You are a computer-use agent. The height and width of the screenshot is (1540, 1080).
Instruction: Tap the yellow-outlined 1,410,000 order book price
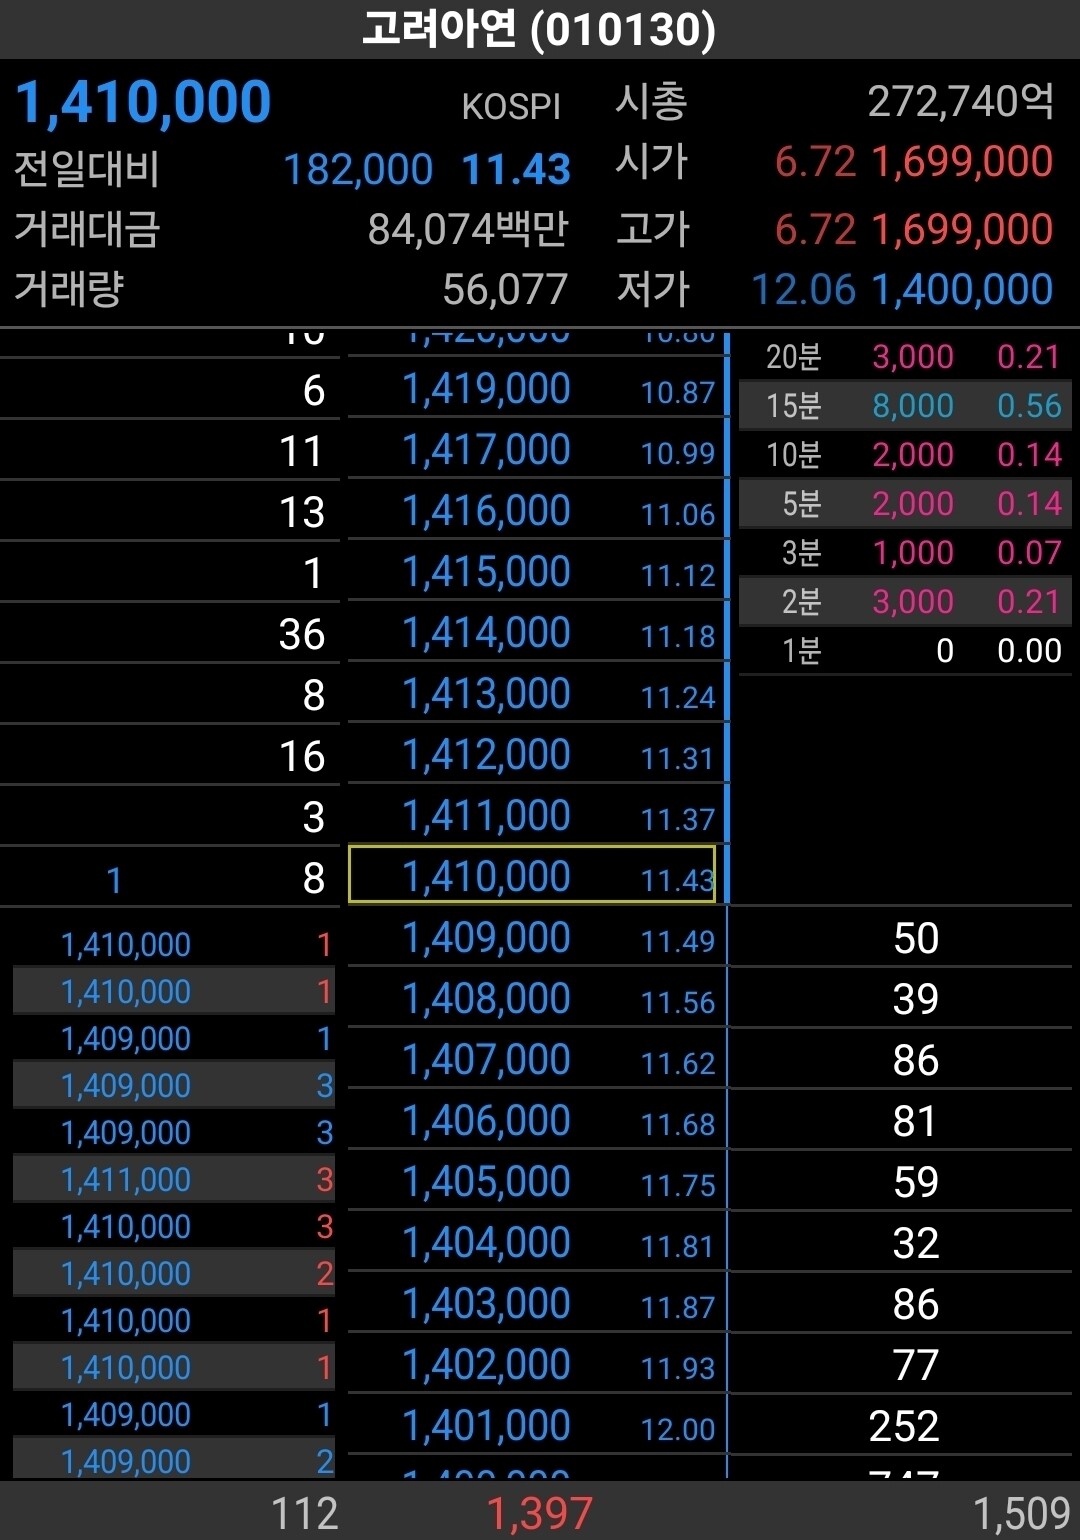coord(532,875)
